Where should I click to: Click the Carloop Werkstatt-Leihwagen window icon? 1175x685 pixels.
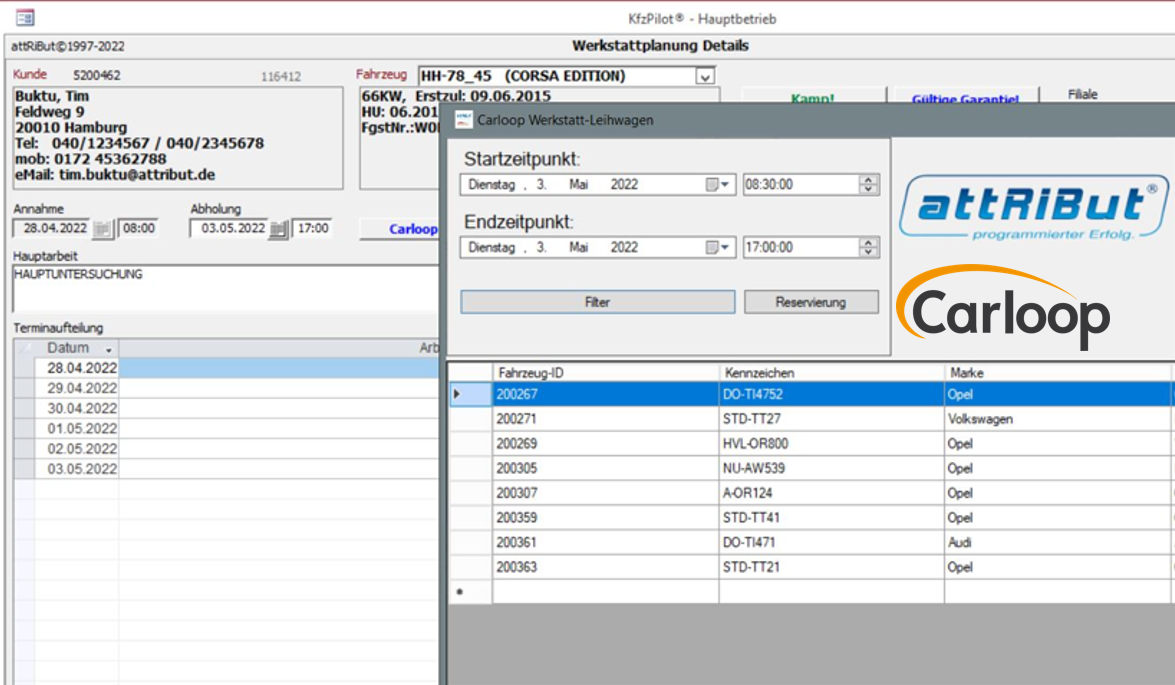464,119
